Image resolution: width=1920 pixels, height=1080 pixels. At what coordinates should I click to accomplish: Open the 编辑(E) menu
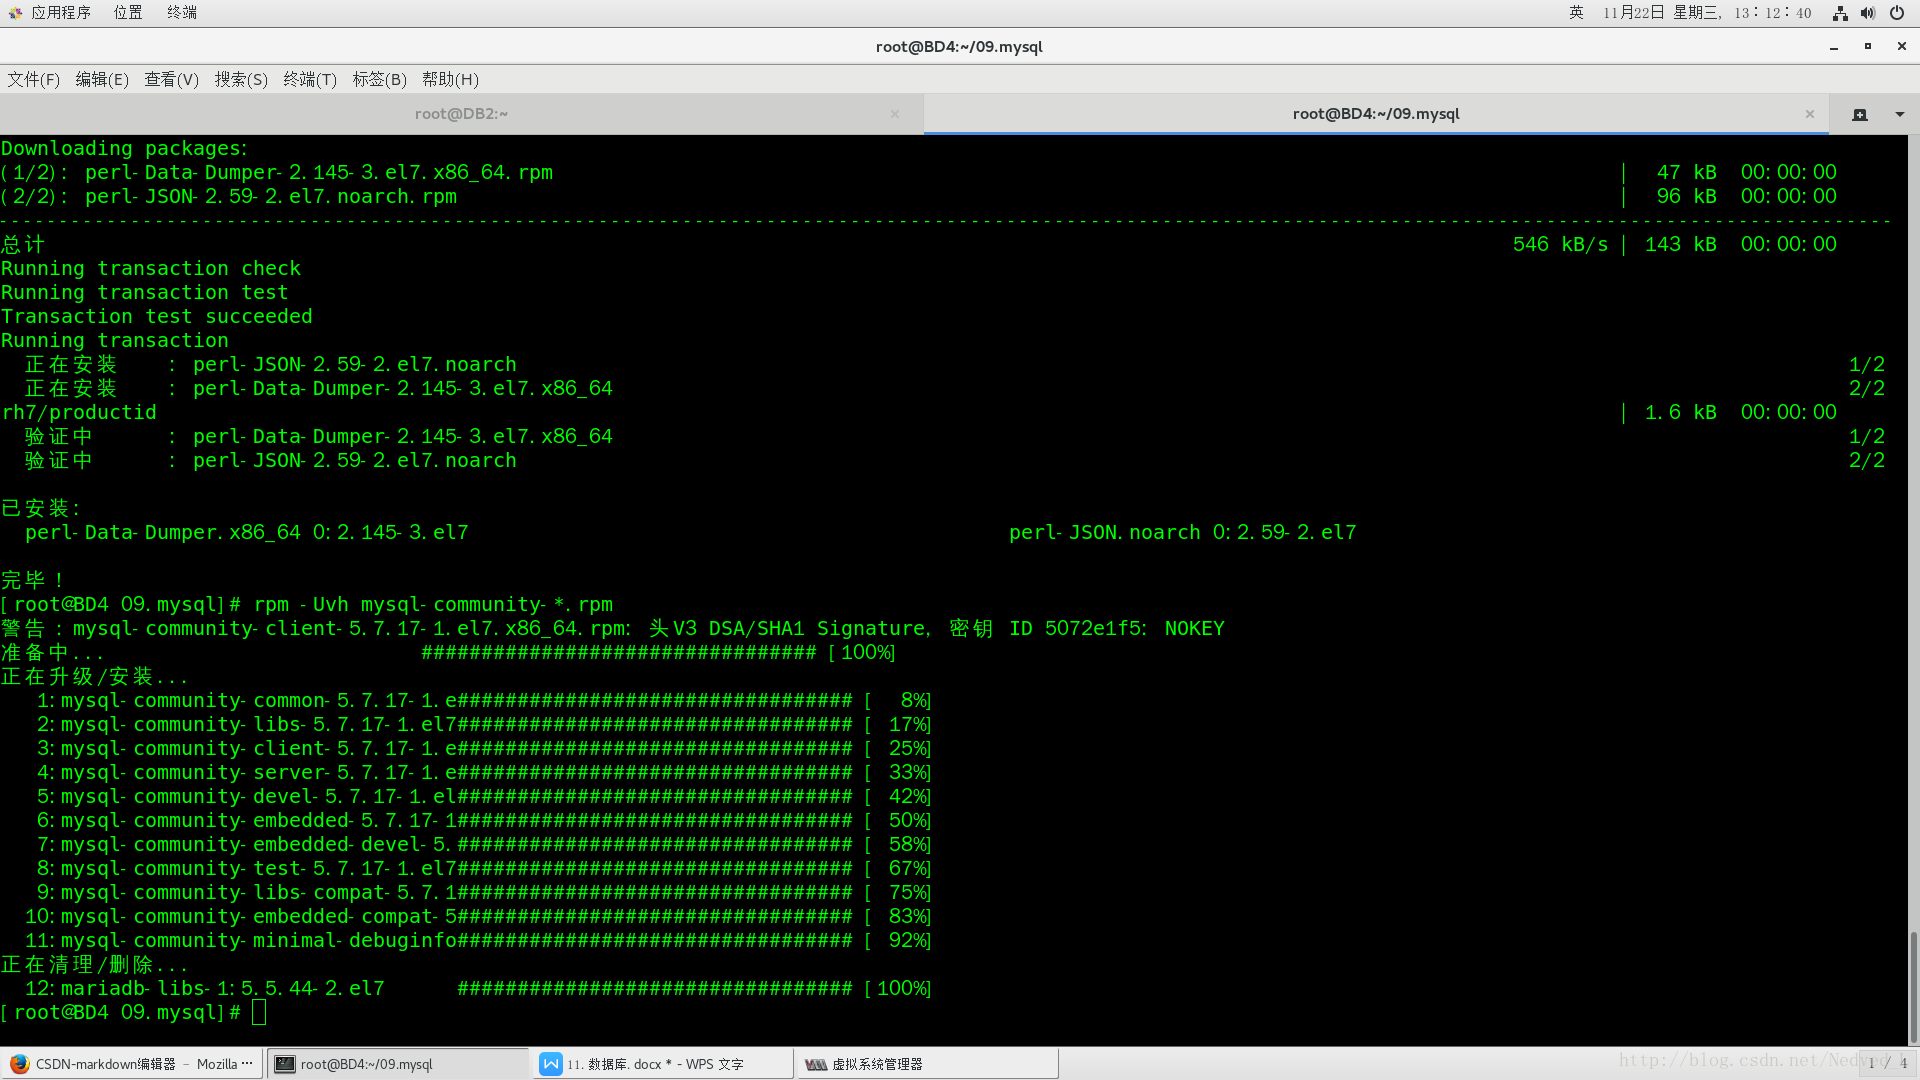102,79
